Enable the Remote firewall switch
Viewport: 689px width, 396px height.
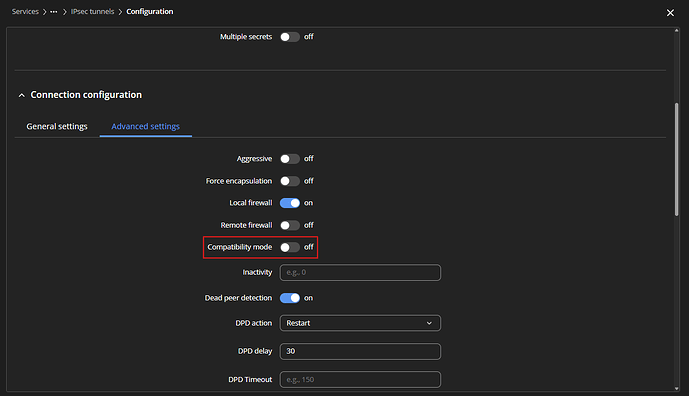(x=290, y=225)
